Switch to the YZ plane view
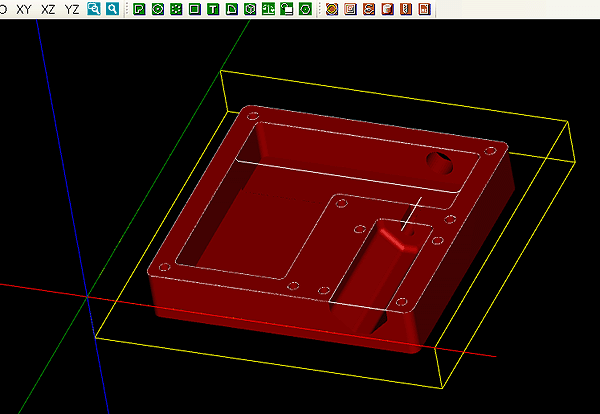This screenshot has height=414, width=600. pos(72,9)
